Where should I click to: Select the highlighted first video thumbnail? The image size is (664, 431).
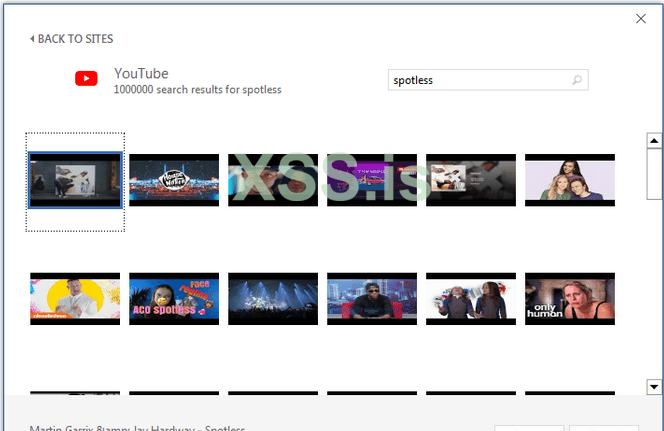pos(75,180)
